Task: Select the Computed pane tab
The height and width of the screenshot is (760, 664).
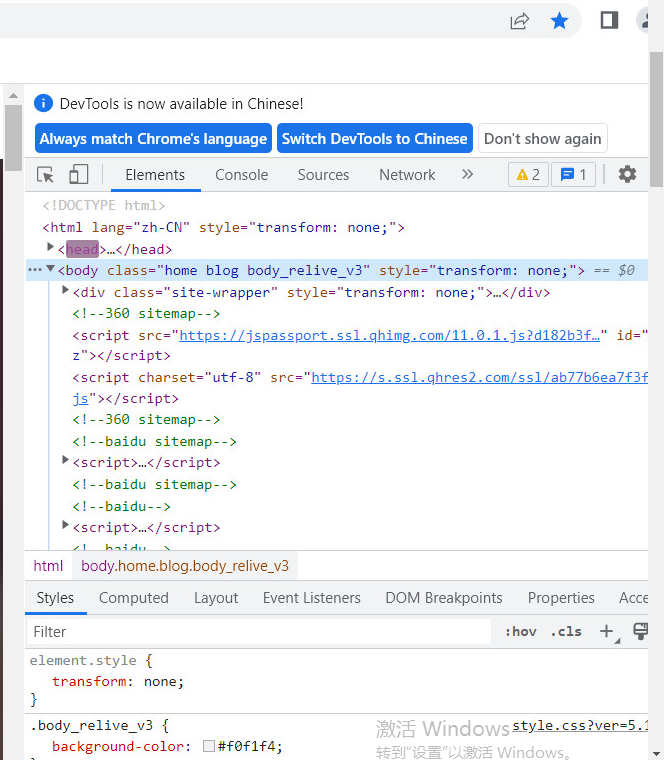Action: (134, 598)
